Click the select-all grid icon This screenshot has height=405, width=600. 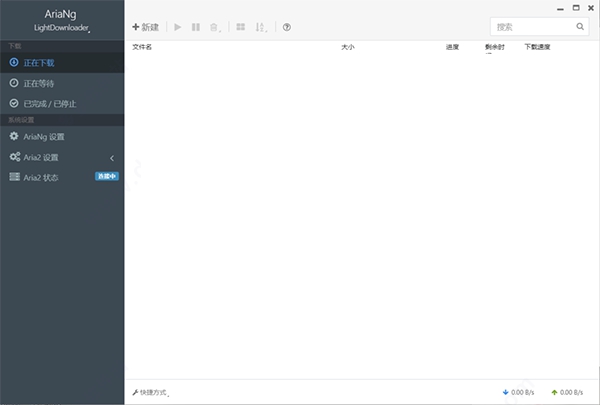(241, 27)
